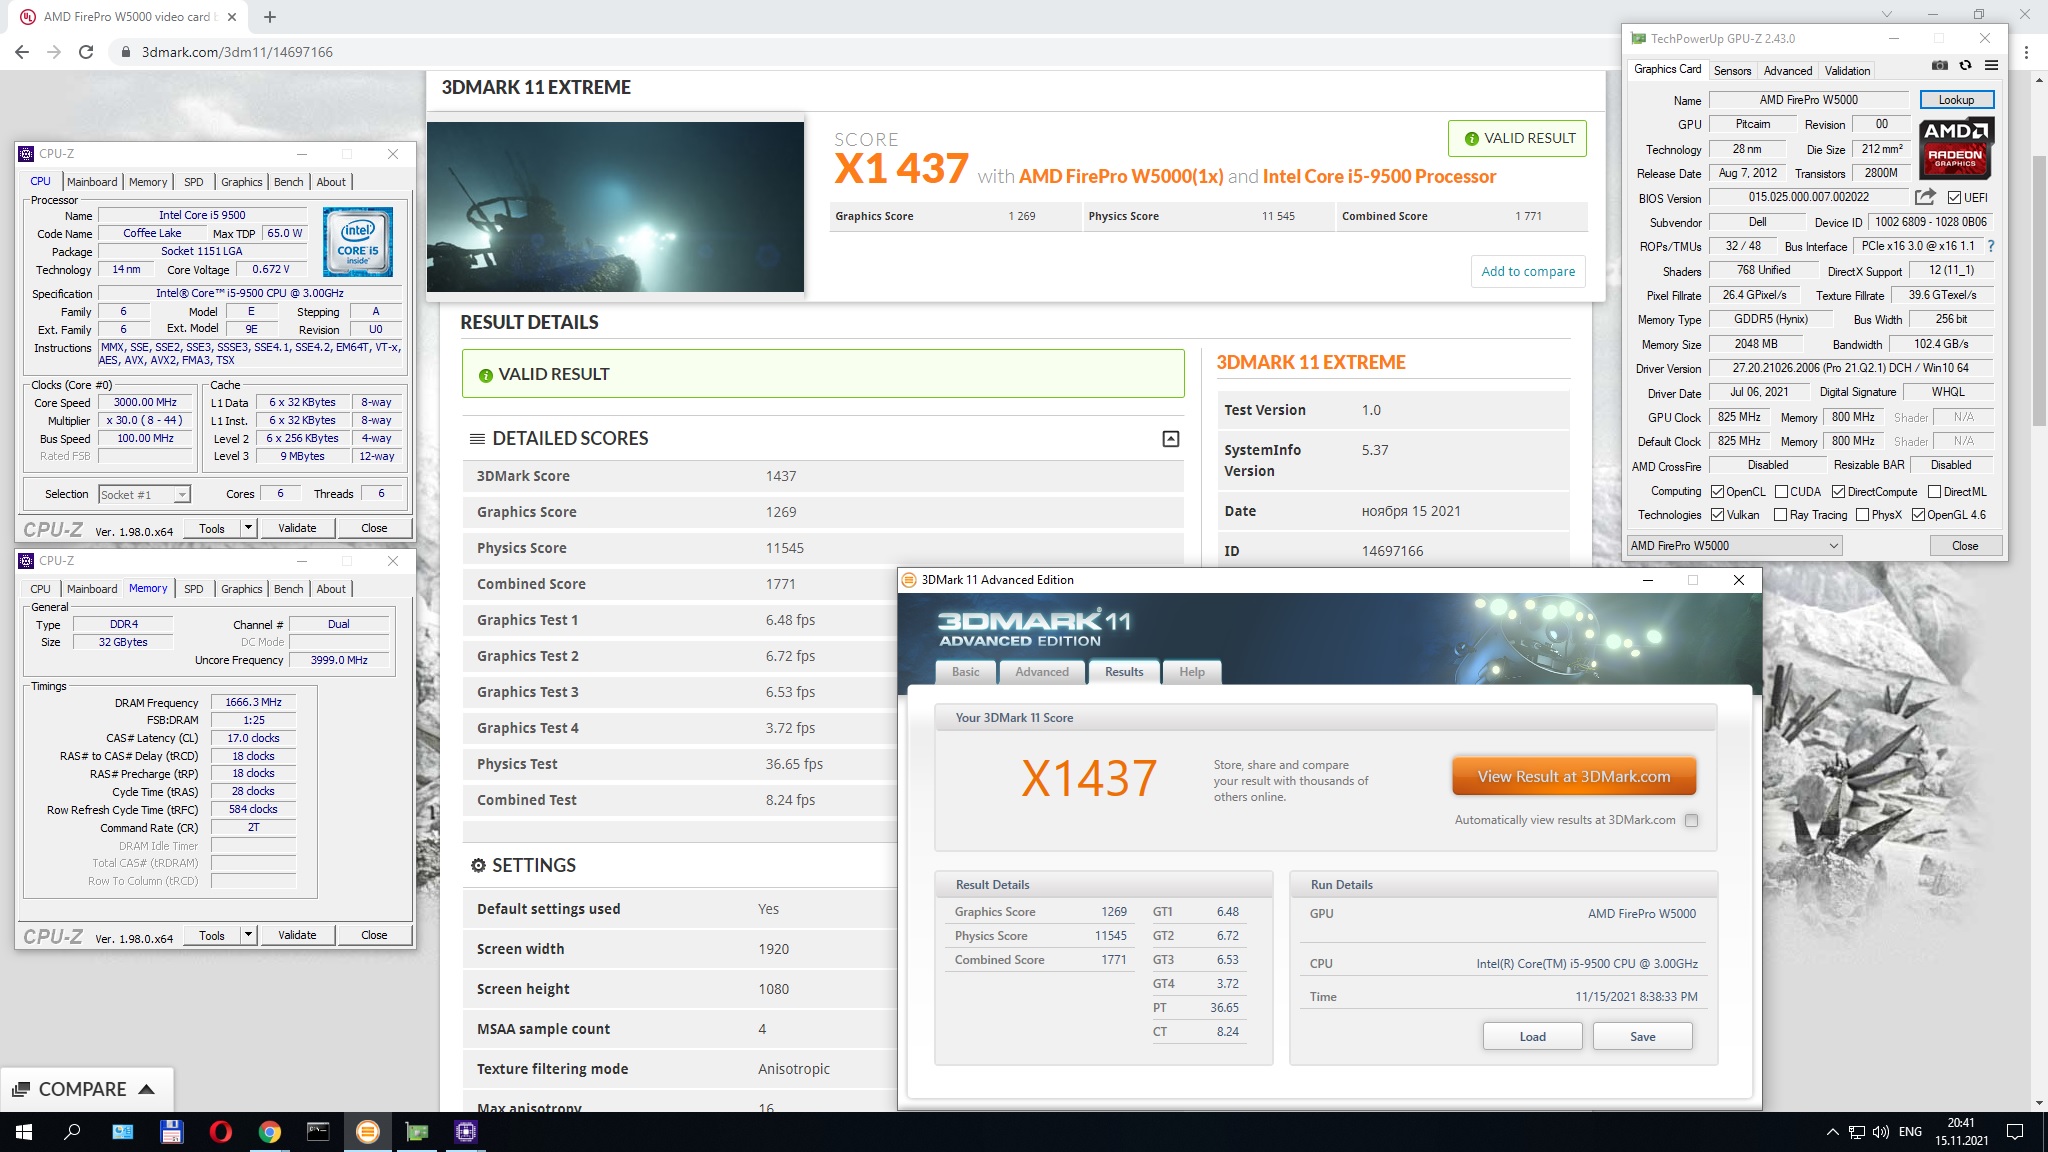The width and height of the screenshot is (2048, 1152).
Task: Collapse Detailed Scores with the arrow box icon
Action: pyautogui.click(x=1171, y=439)
